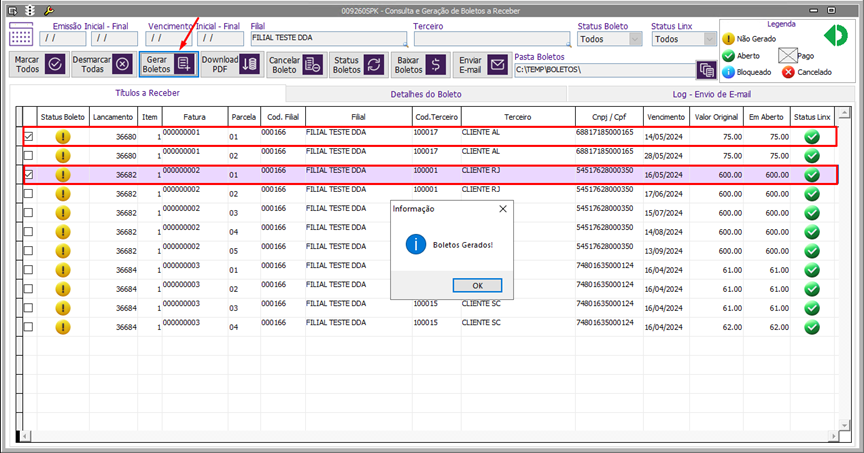Check the box for lancamento 36680 parcela 02
This screenshot has width=864, height=453.
(28, 156)
